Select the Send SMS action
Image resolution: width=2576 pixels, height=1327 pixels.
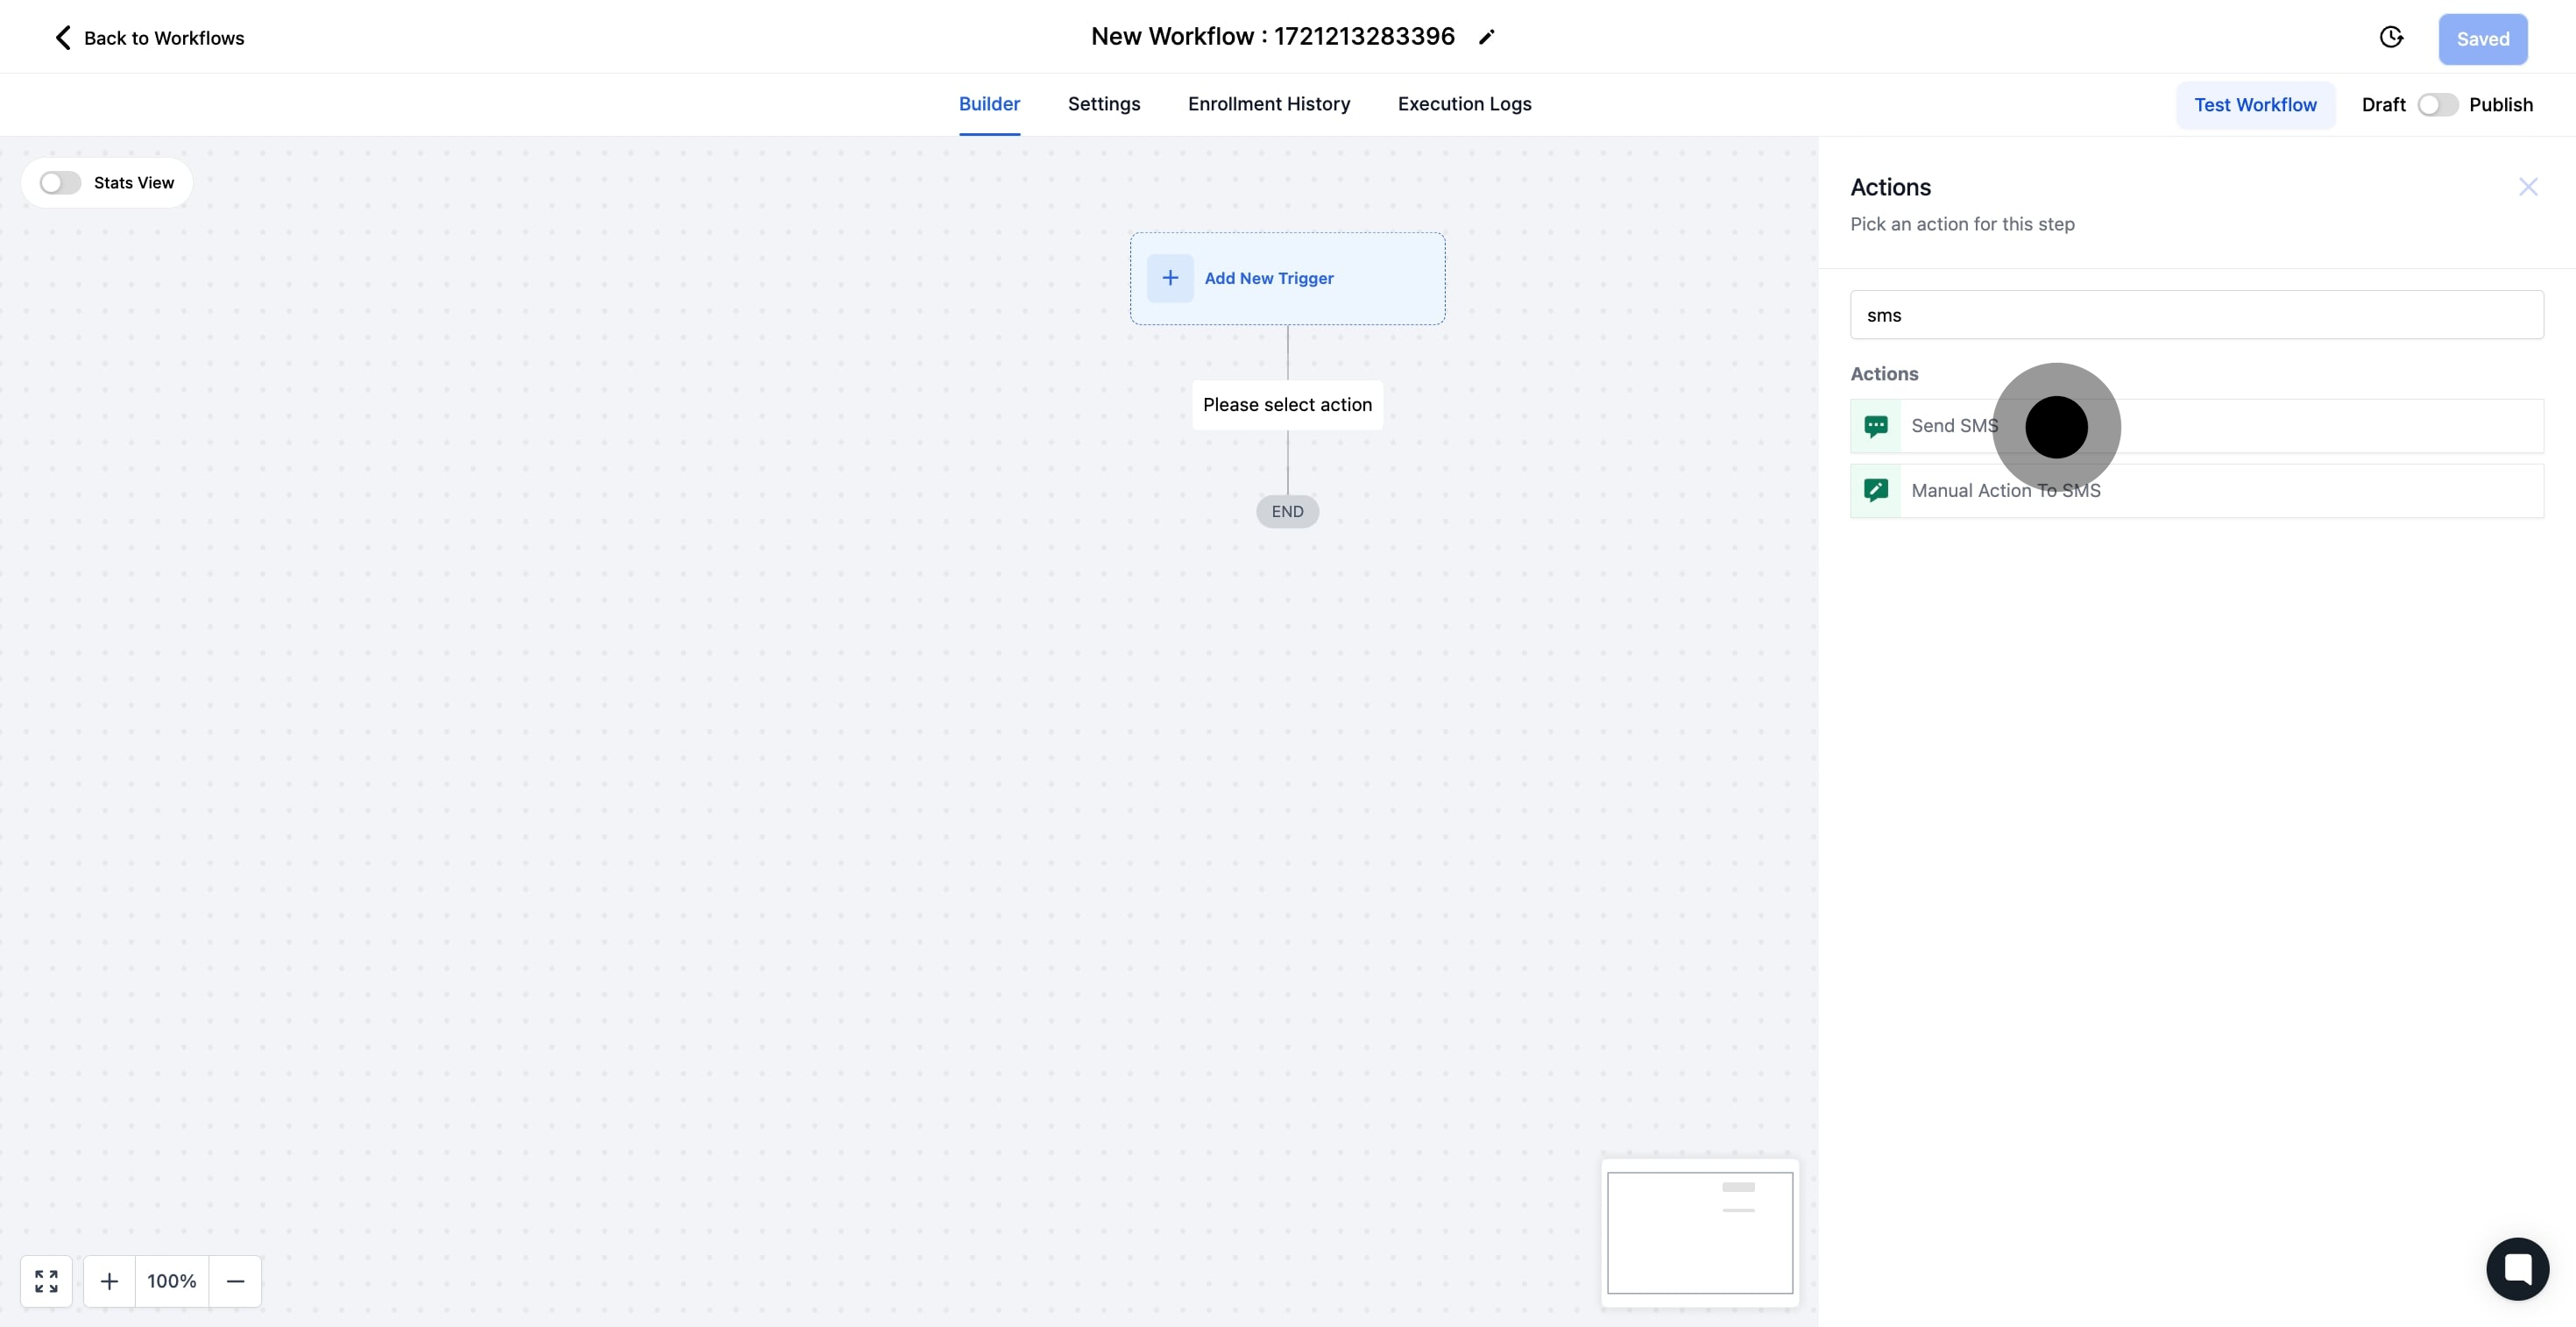(2196, 426)
